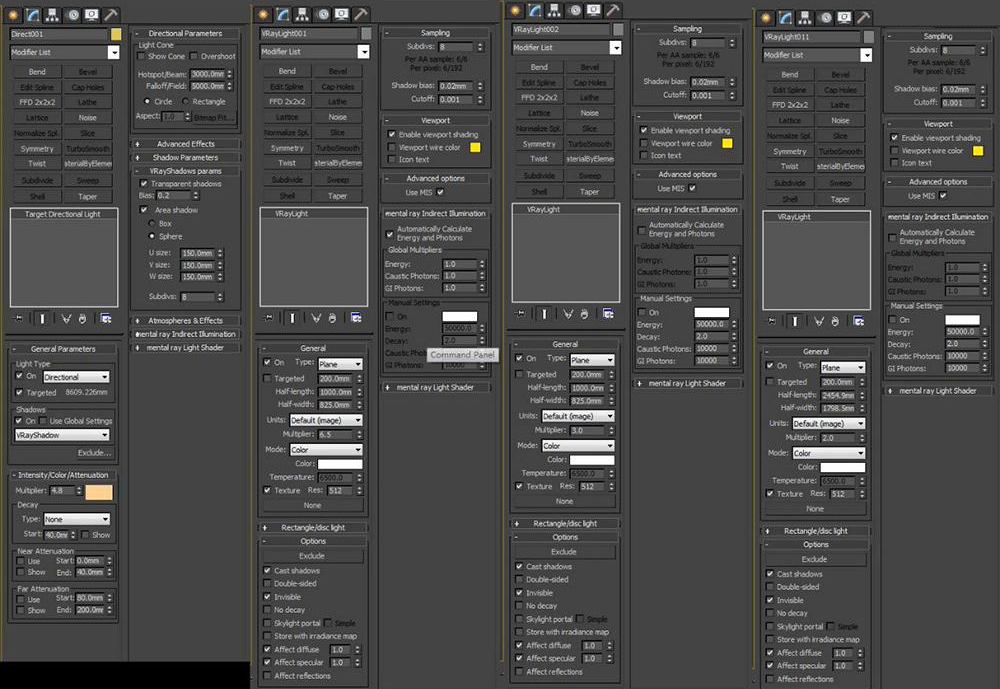Open Modifier List dropdown in Direct001 panel

click(64, 52)
